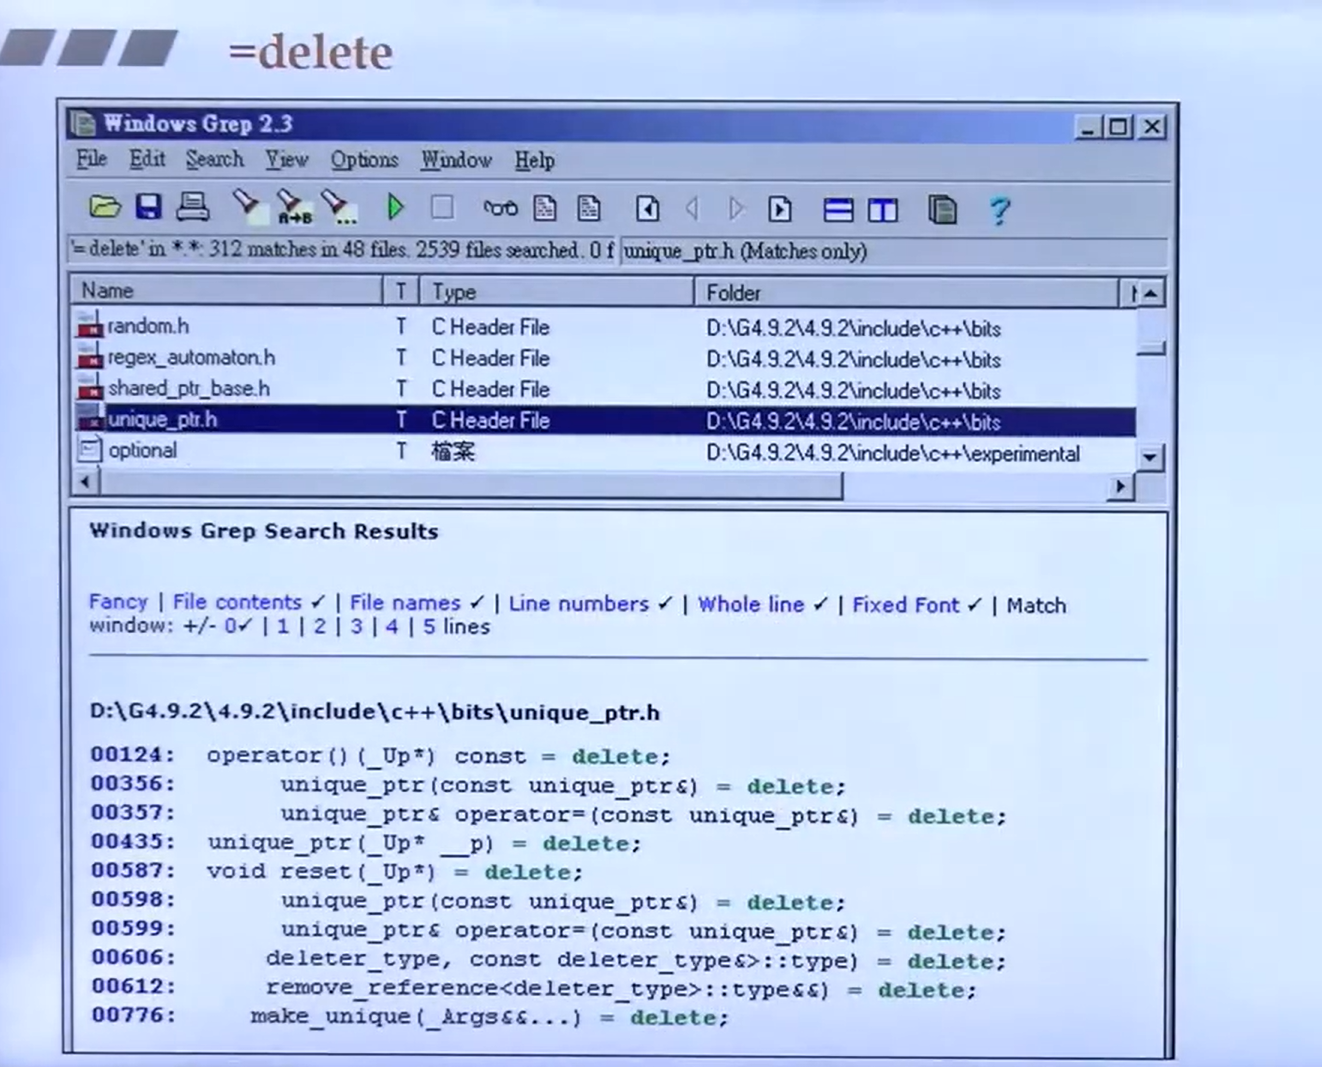Open search and replace (A→B) icon
This screenshot has height=1067, width=1322.
293,206
